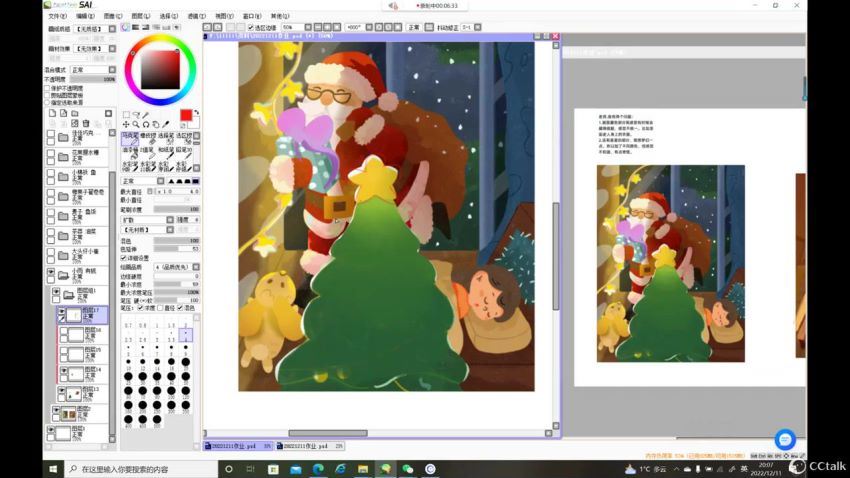The height and width of the screenshot is (478, 850).
Task: Open the 编辑 (Edit) menu
Action: coord(85,16)
